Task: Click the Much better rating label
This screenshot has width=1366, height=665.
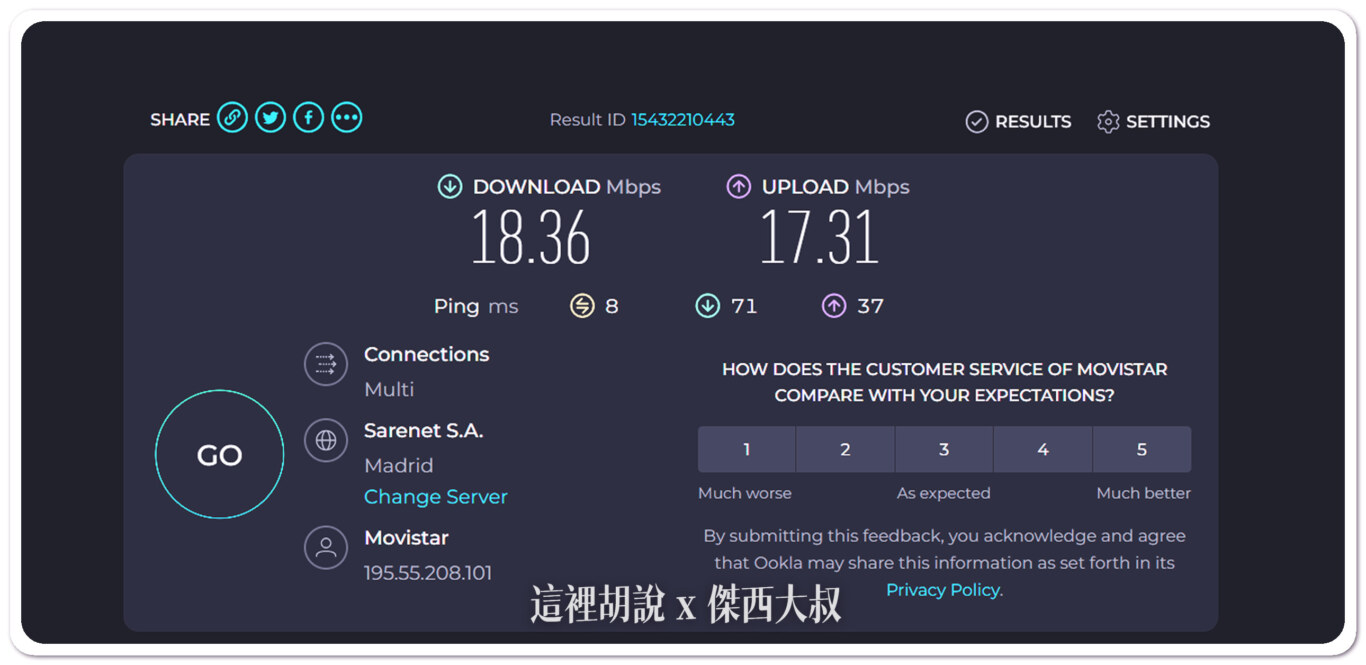Action: [1143, 493]
